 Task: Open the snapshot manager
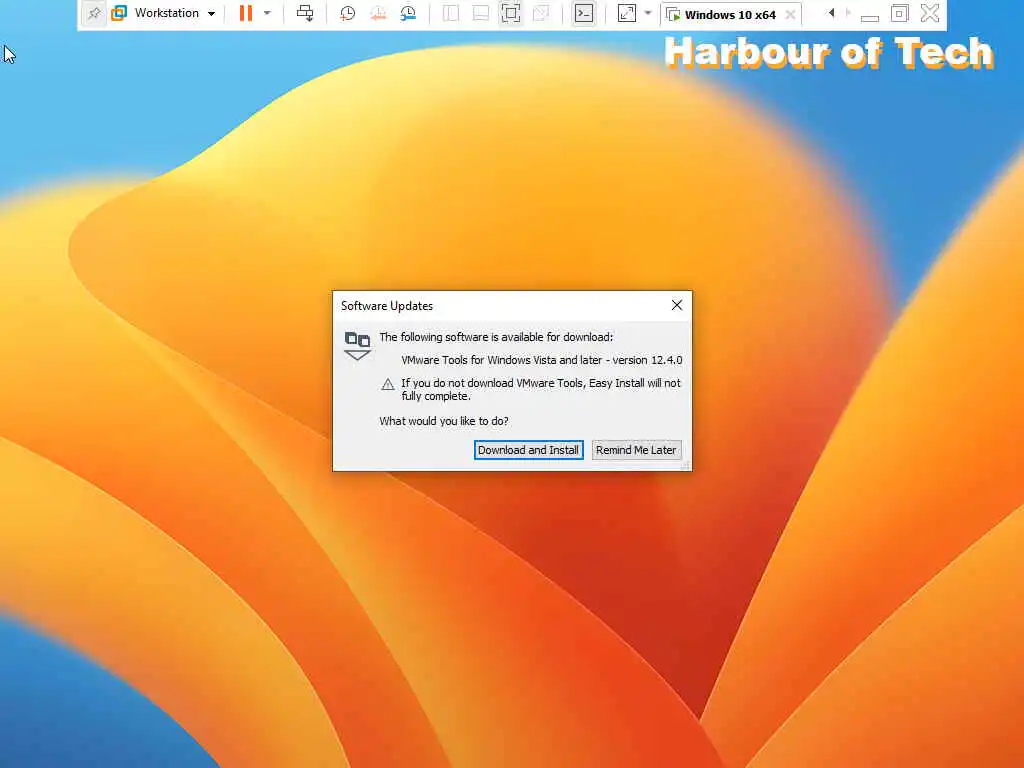(408, 13)
